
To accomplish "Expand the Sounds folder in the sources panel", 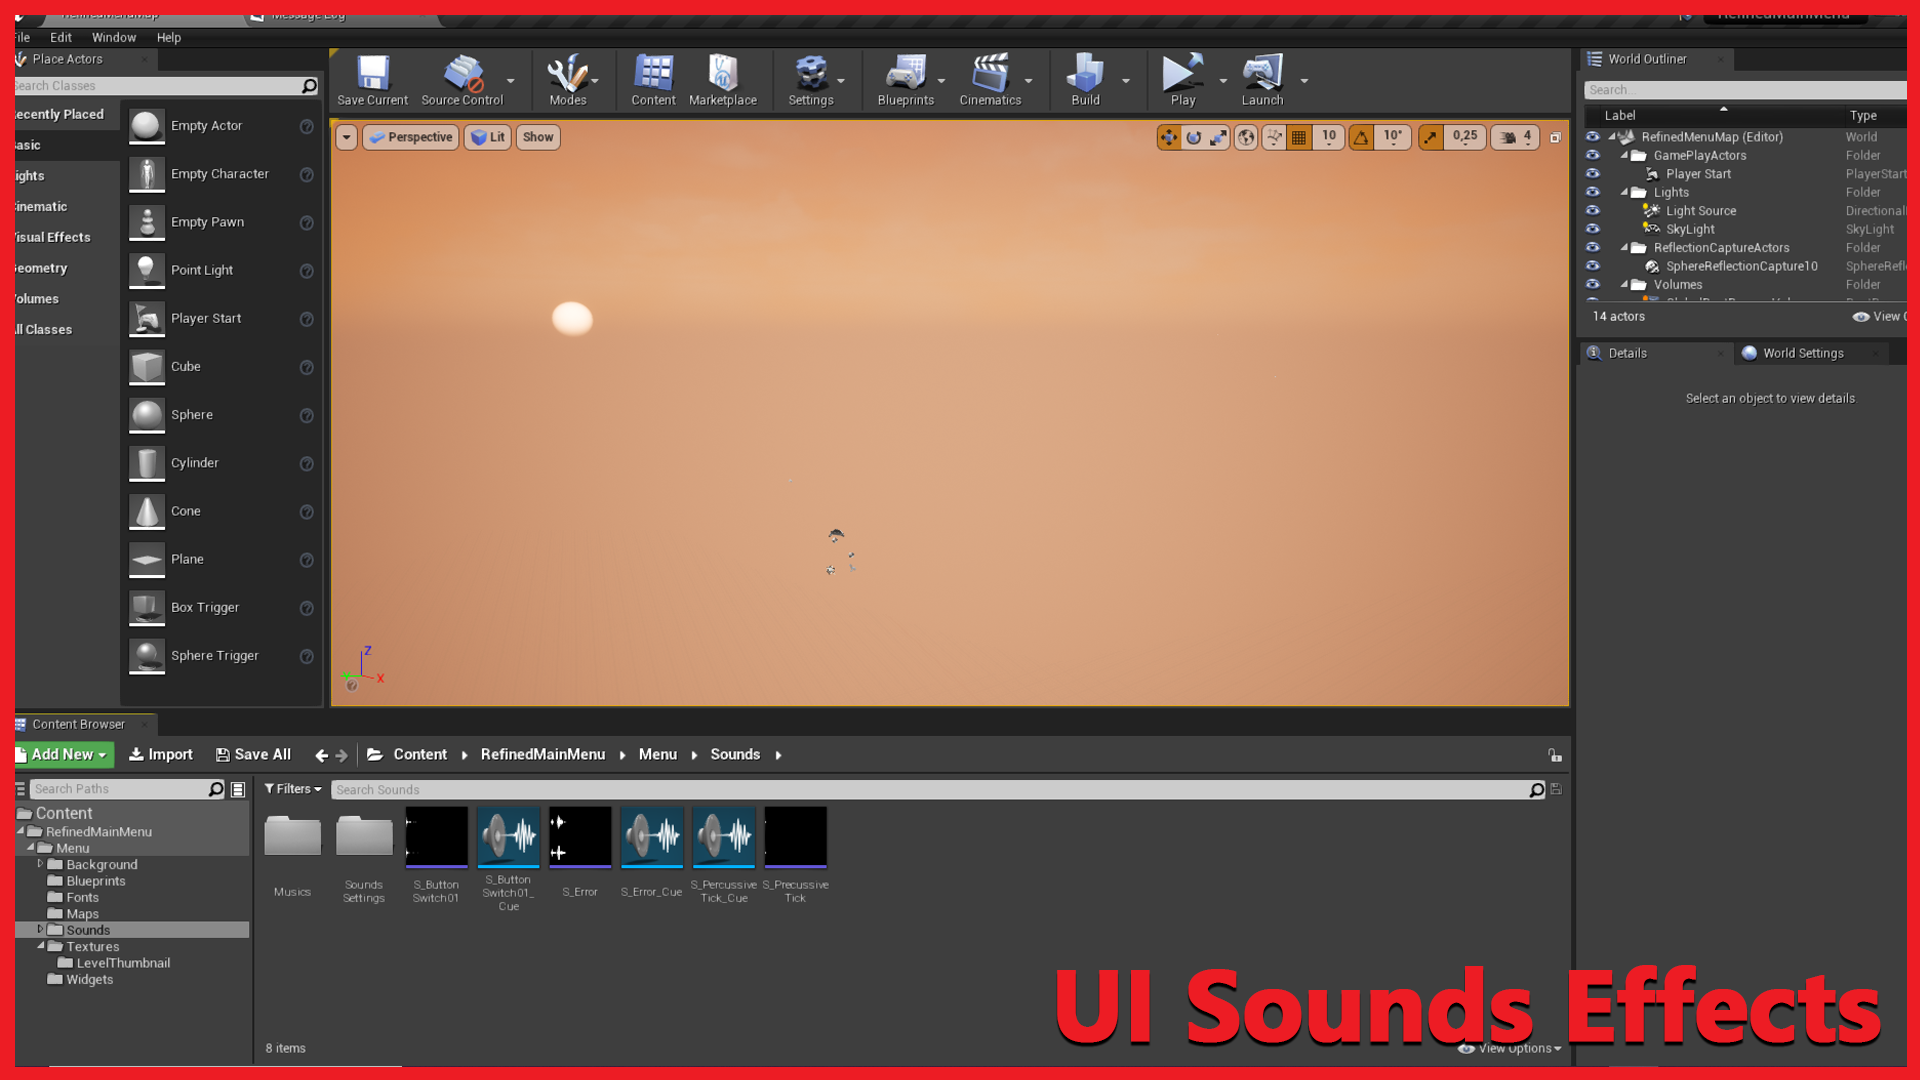I will (41, 929).
